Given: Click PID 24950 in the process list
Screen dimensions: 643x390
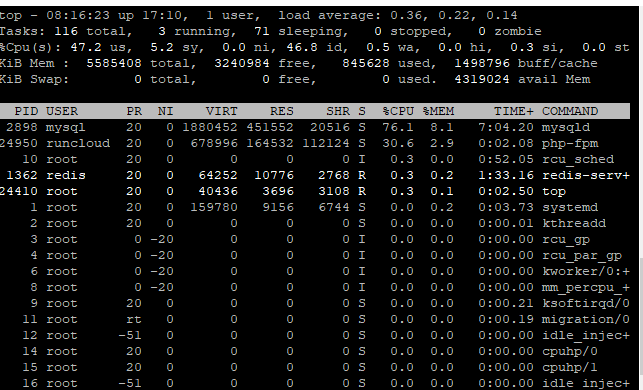Looking at the screenshot, I should point(19,144).
